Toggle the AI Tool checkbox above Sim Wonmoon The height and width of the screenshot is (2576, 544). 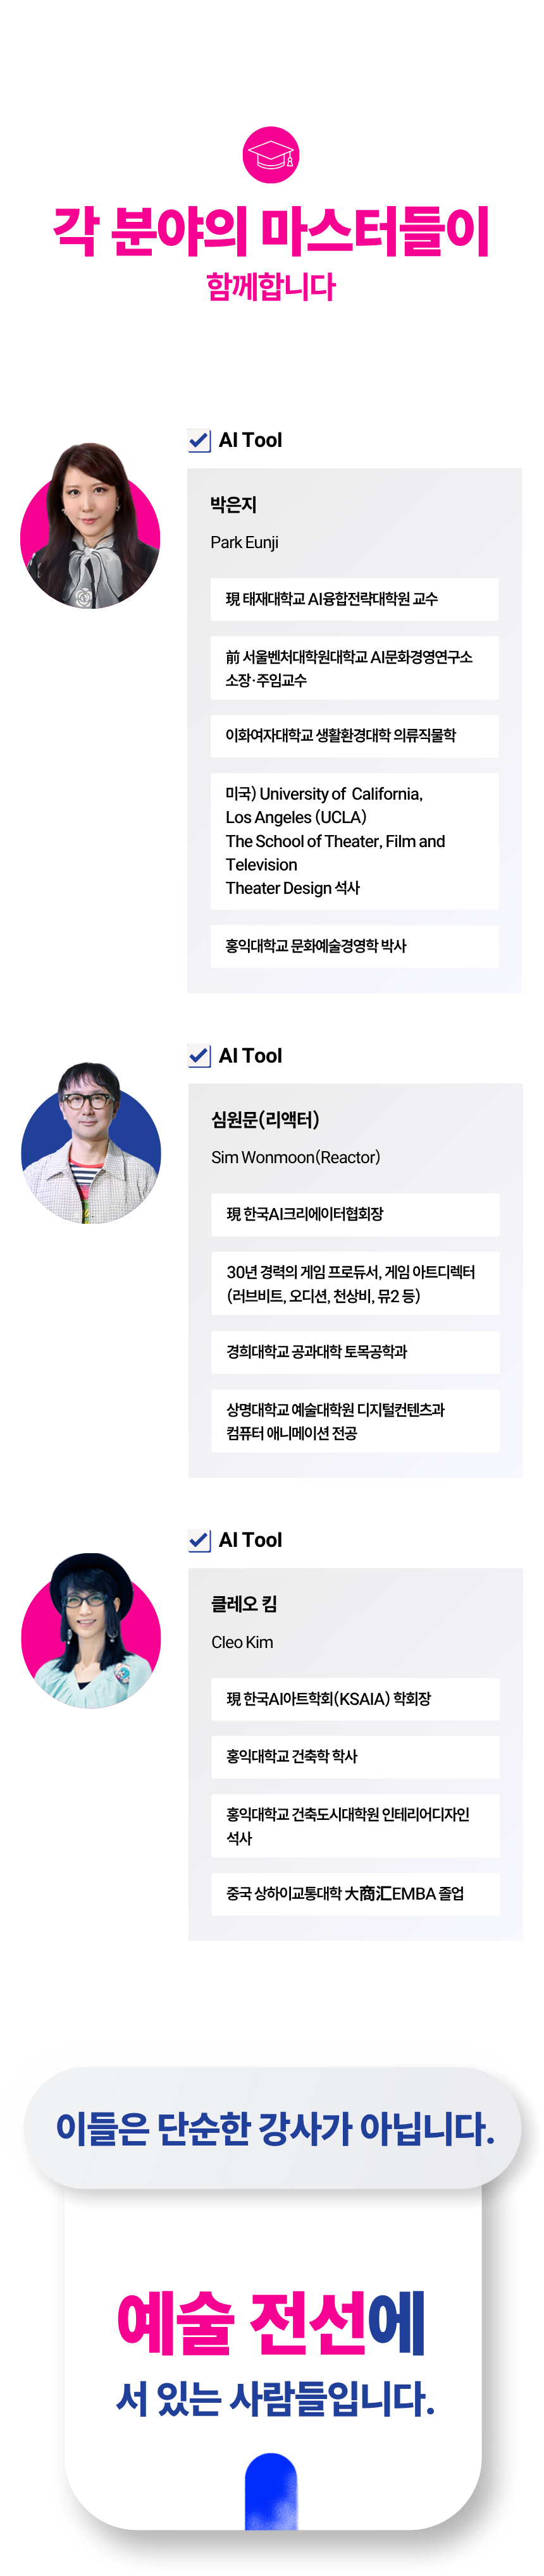[x=199, y=1055]
